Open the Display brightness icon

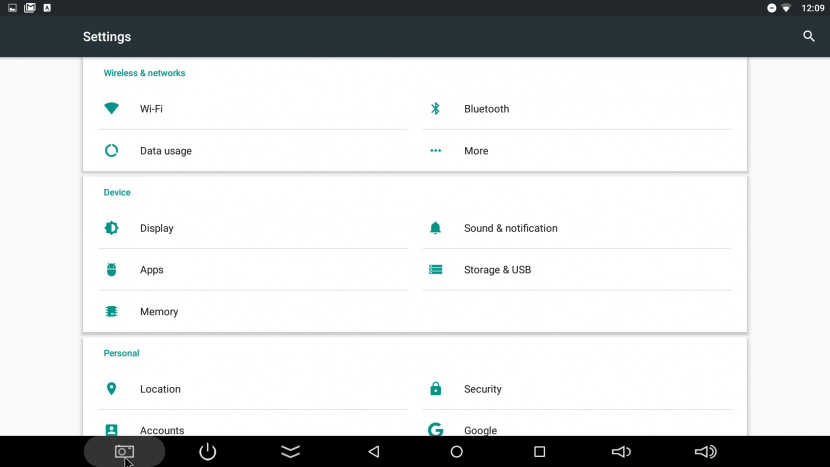click(111, 228)
